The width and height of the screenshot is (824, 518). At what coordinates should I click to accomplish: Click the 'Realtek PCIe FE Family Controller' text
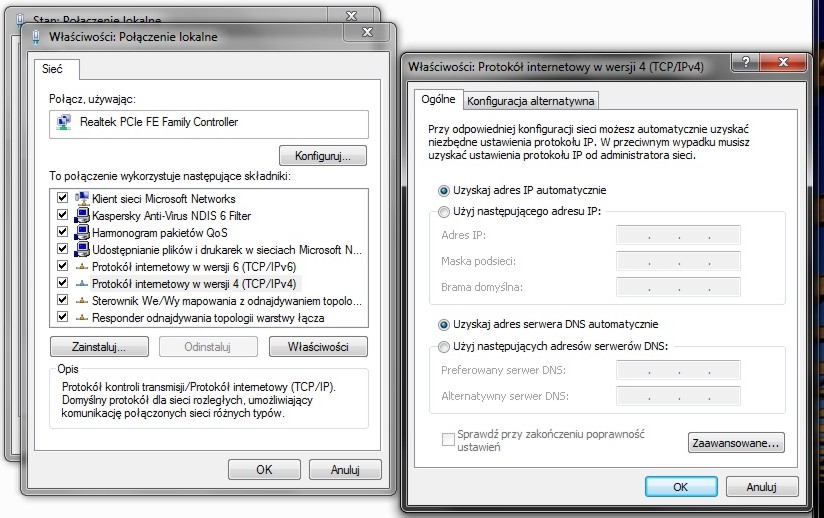[159, 122]
